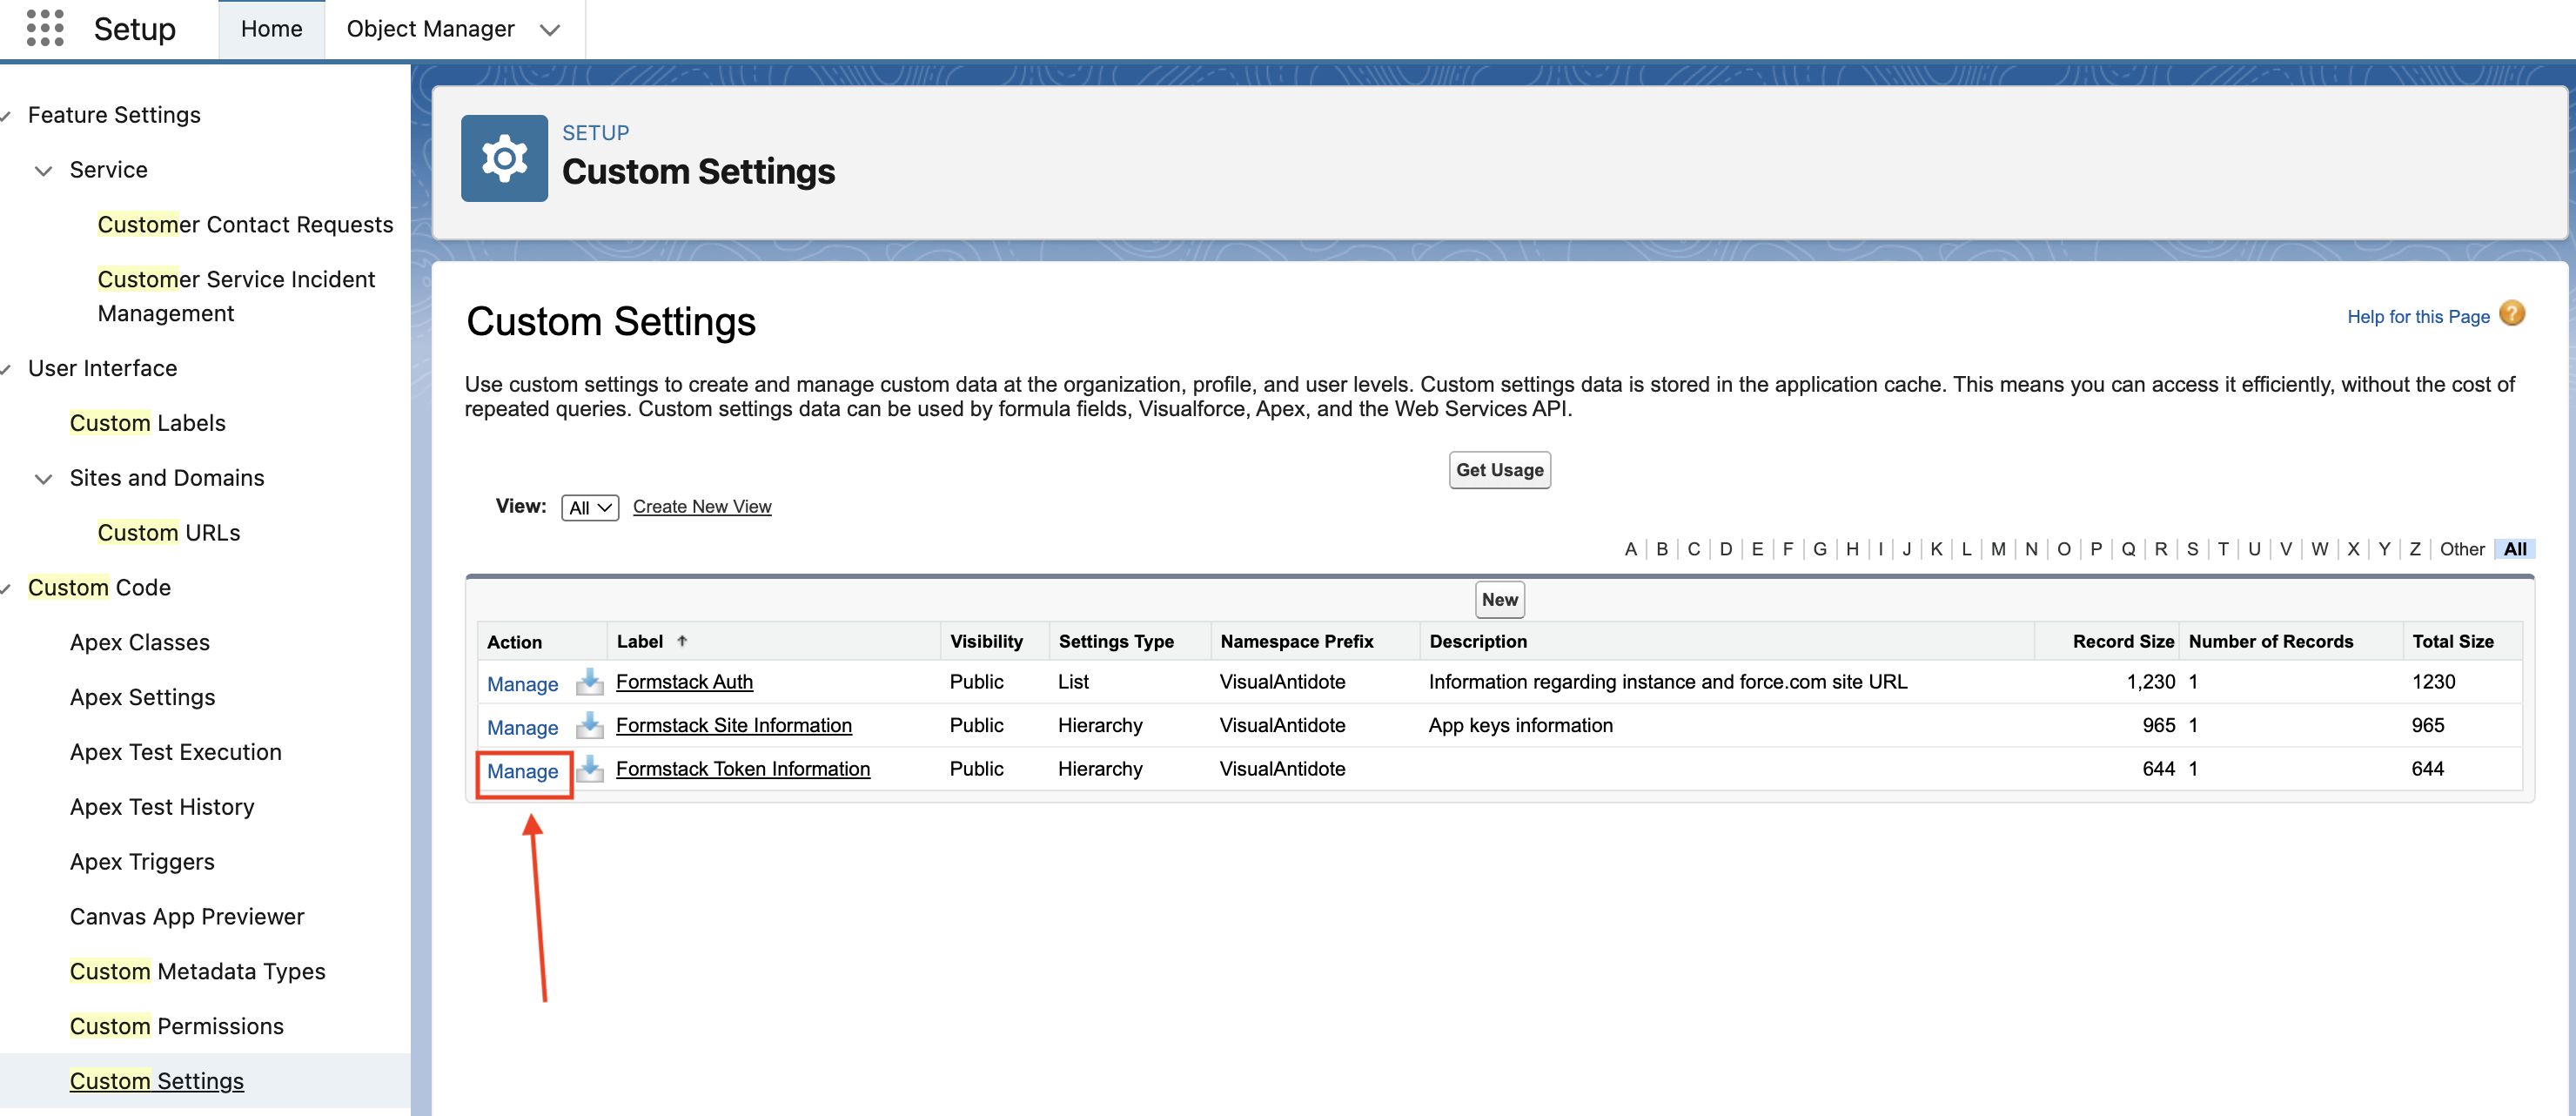Select Apex Classes in sidebar
This screenshot has width=2576, height=1116.
[139, 642]
